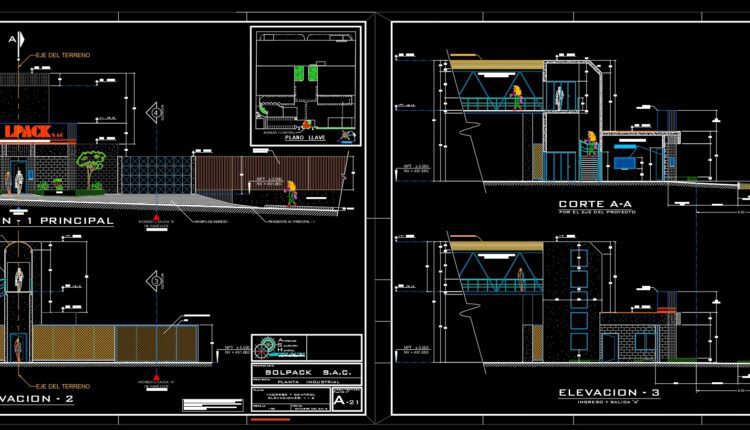750x430 pixels.
Task: Click the figure on the bridge in Corte A-A
Action: (x=516, y=98)
